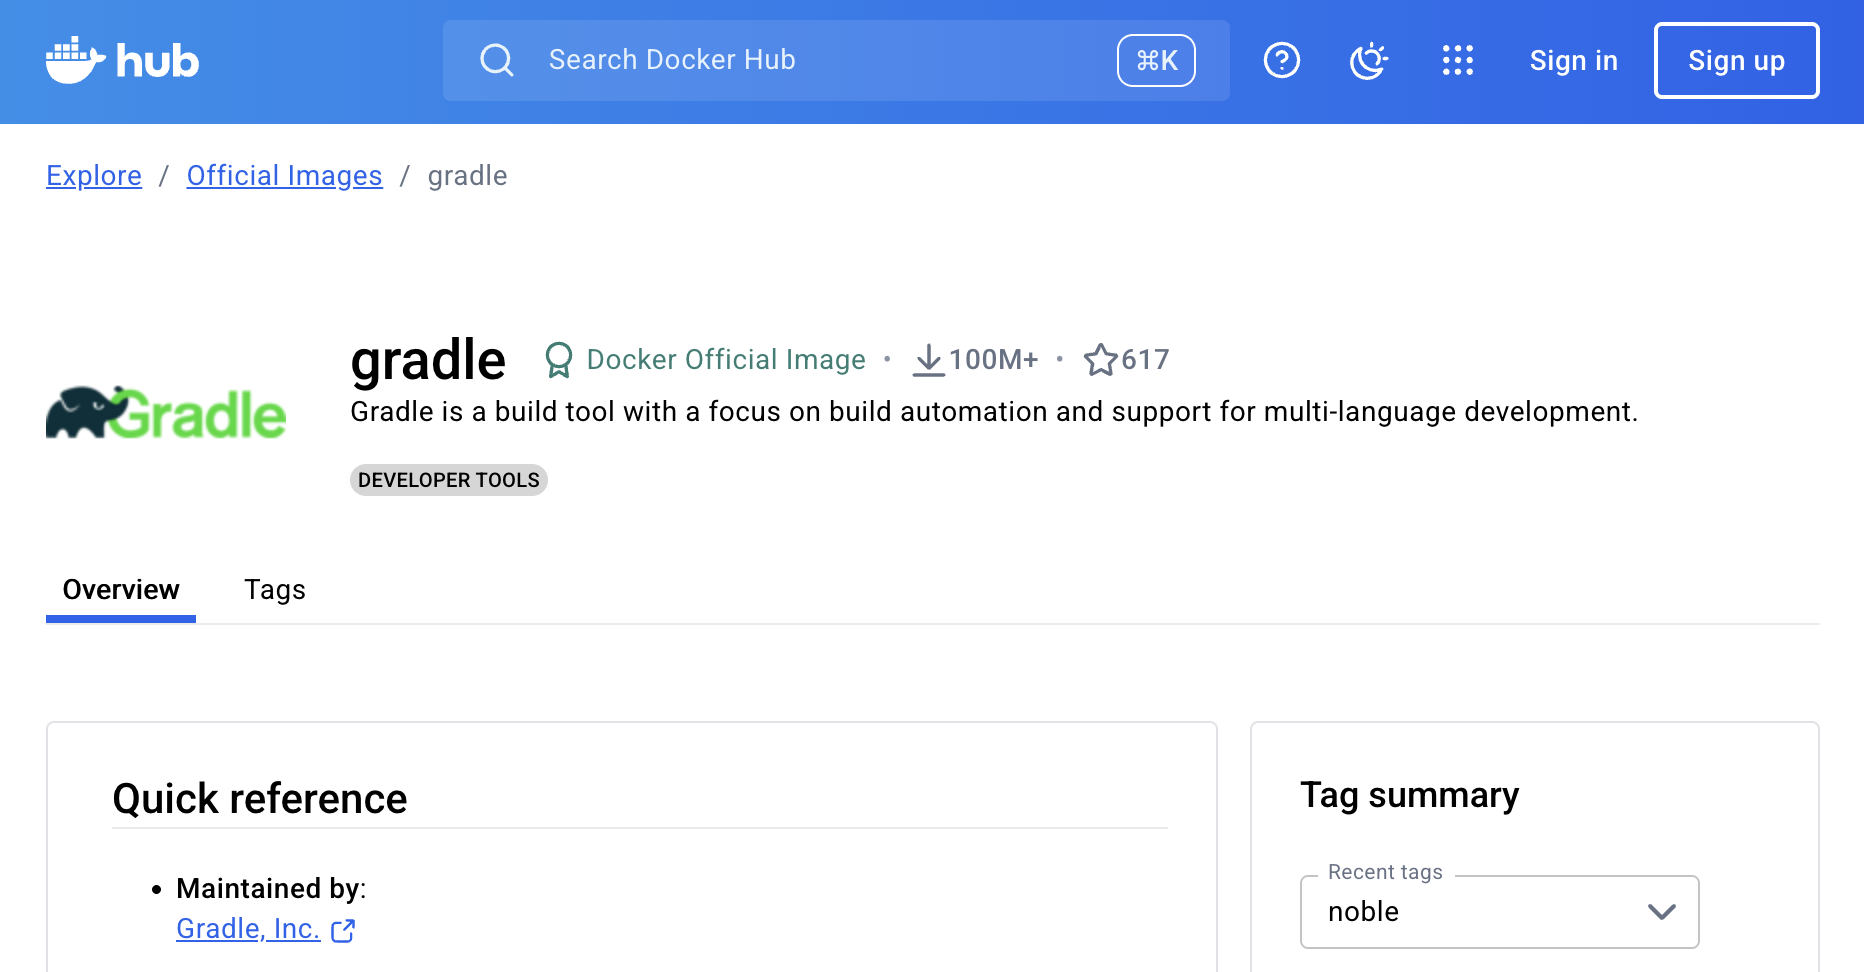This screenshot has height=972, width=1864.
Task: Click the Tag summary heading
Action: point(1410,795)
